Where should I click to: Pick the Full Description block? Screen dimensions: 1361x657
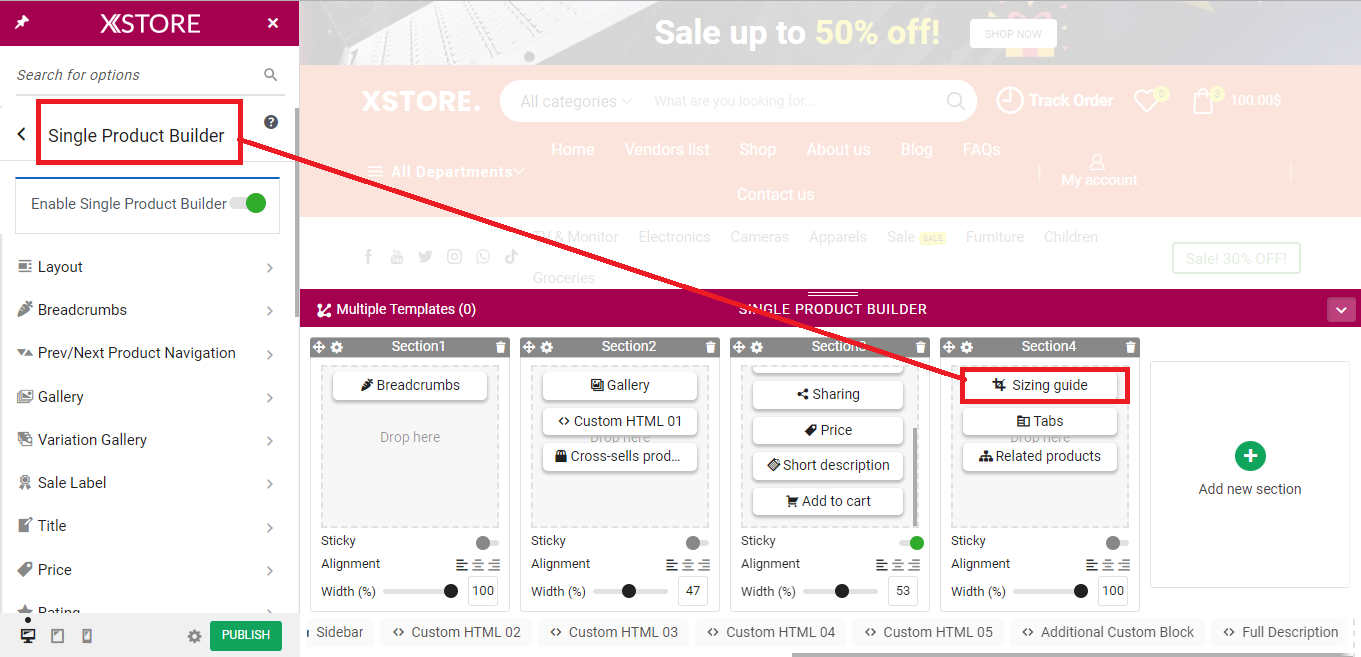pos(1280,632)
